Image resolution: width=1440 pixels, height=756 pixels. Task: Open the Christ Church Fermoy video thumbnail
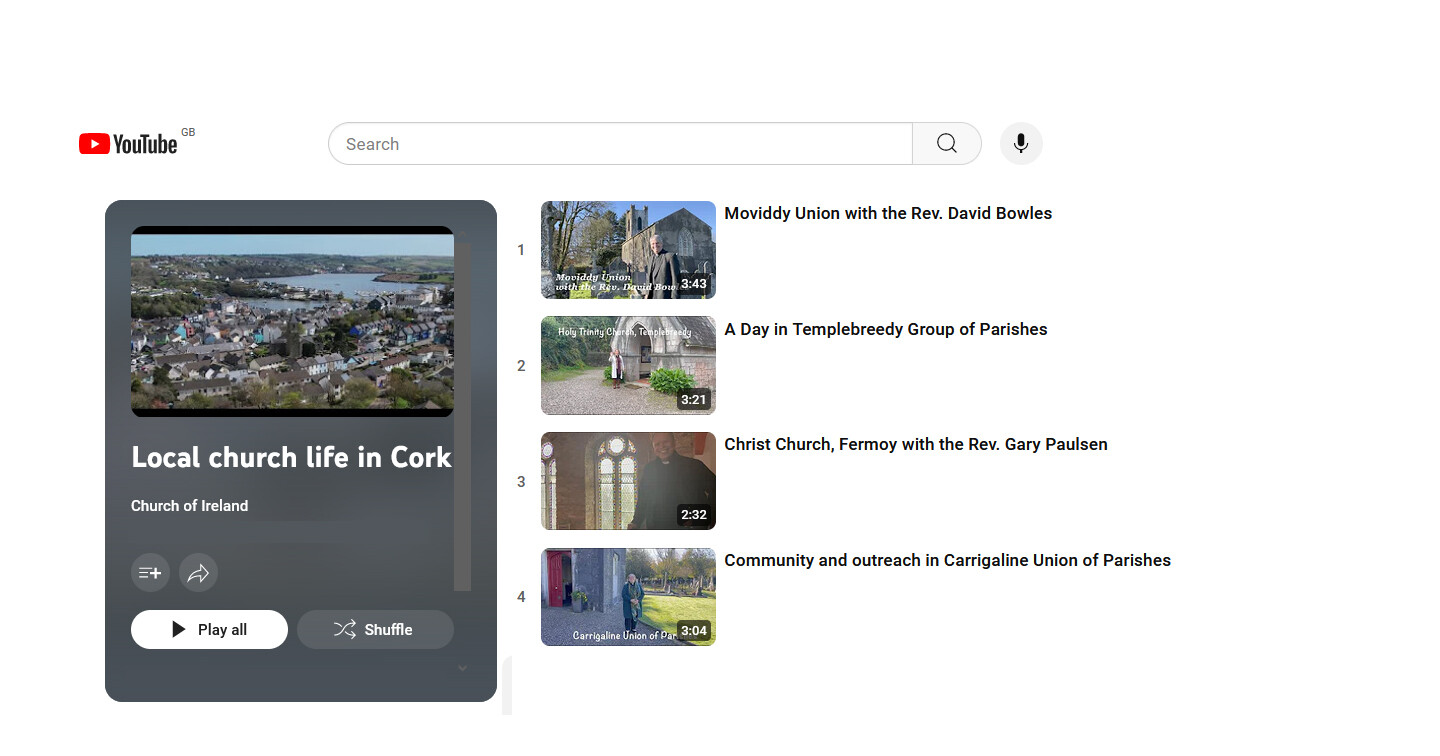(628, 481)
